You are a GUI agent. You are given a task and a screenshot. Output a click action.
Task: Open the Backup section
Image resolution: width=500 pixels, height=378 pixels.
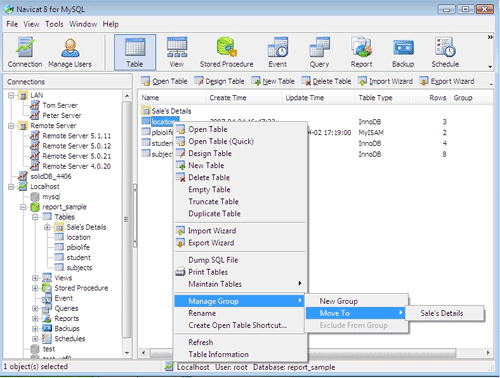(x=403, y=52)
